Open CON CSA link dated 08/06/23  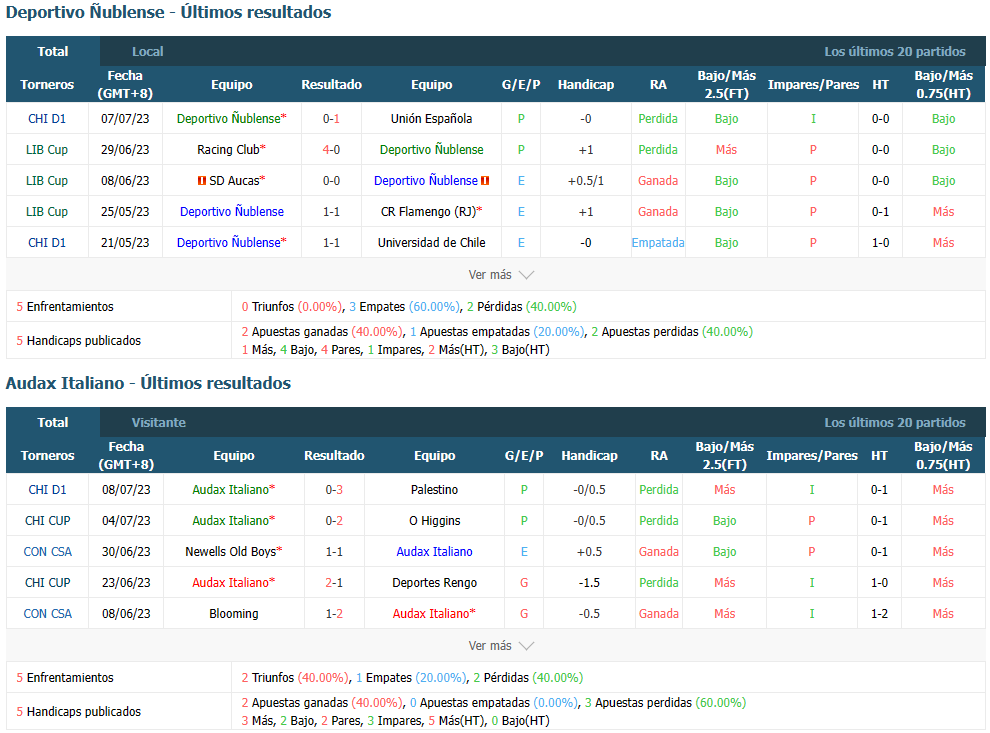click(x=47, y=613)
